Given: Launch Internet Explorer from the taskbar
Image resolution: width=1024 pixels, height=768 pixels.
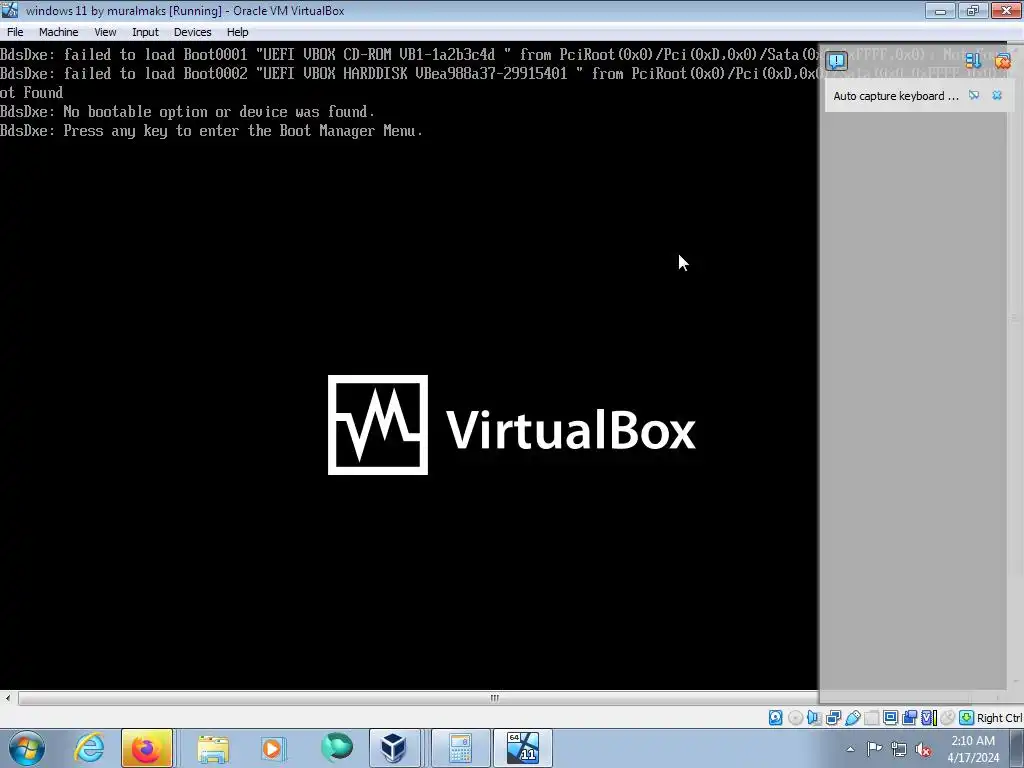Looking at the screenshot, I should (89, 748).
